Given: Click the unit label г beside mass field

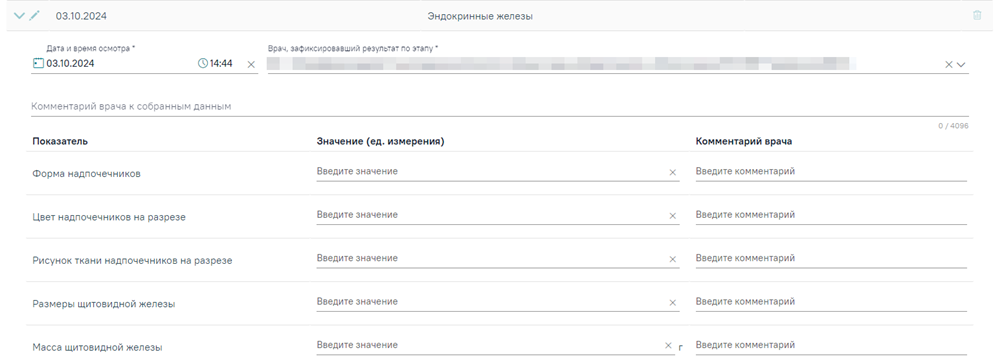Looking at the screenshot, I should tap(681, 348).
